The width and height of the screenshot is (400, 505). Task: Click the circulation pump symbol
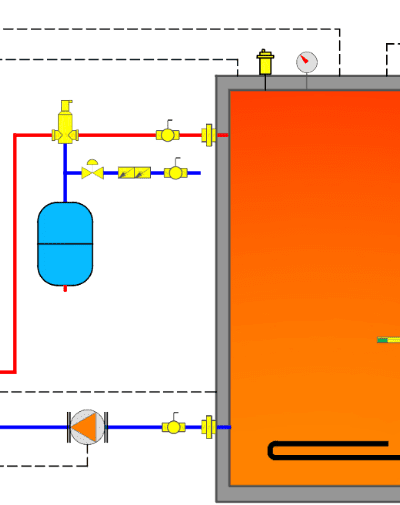87,427
